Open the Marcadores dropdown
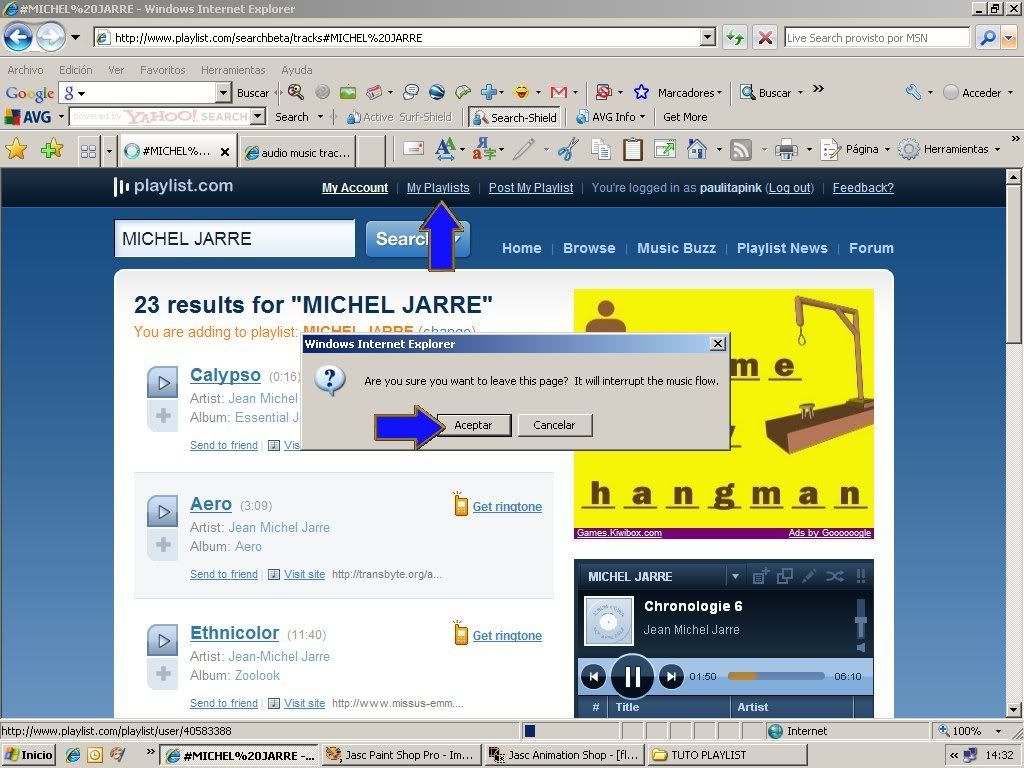The width and height of the screenshot is (1024, 768). click(x=719, y=93)
